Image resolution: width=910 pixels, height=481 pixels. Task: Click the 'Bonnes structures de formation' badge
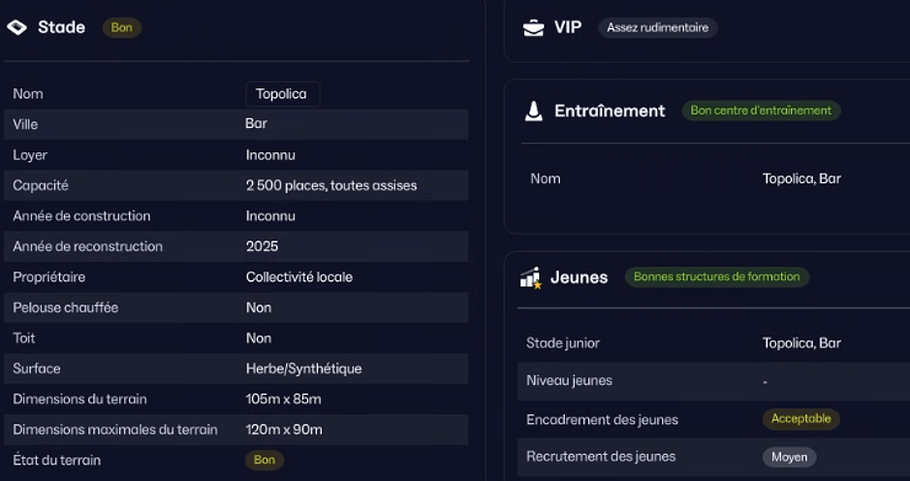(x=717, y=277)
